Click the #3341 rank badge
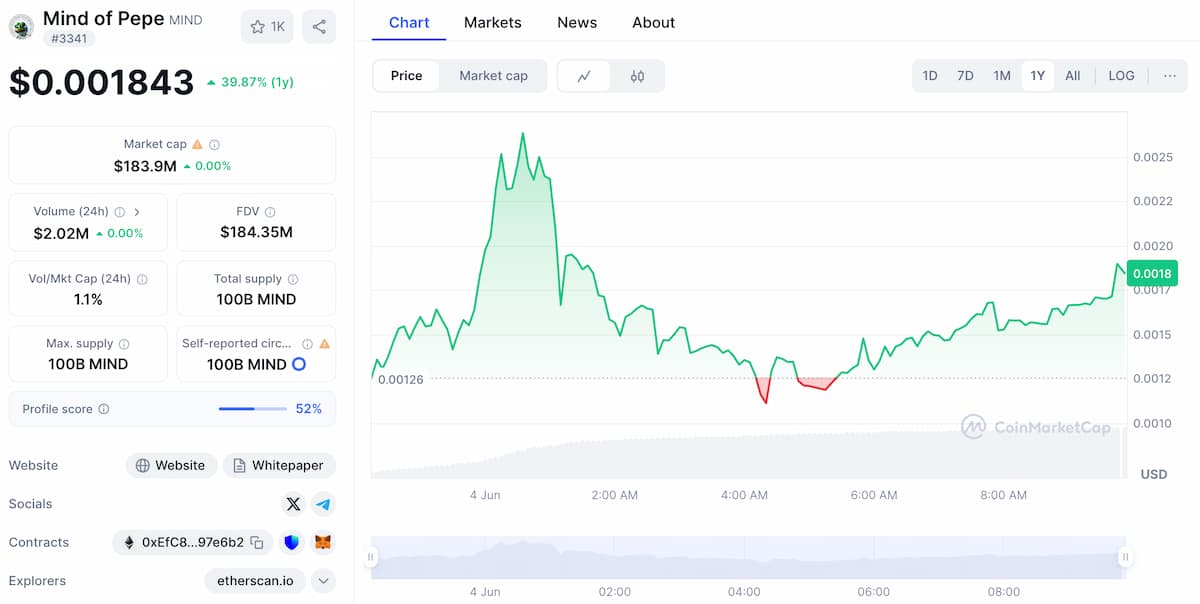The width and height of the screenshot is (1200, 604). (x=68, y=38)
